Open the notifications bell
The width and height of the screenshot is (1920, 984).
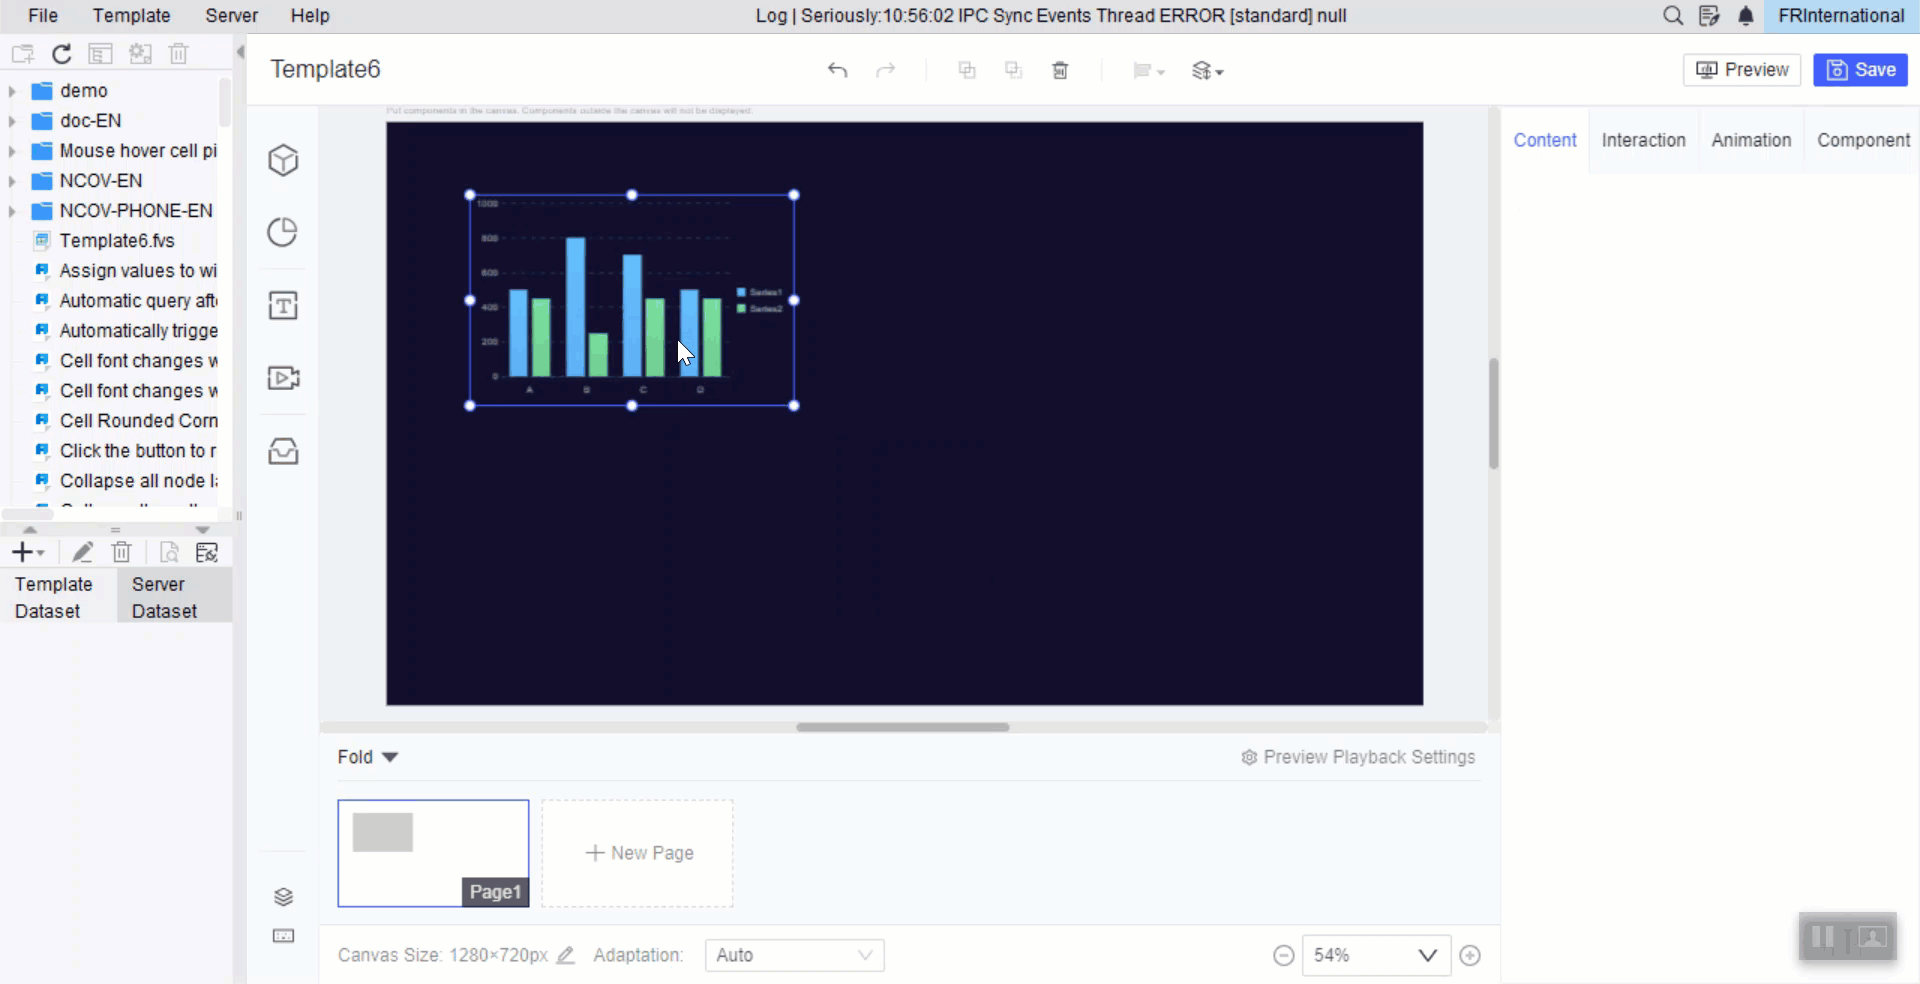point(1746,16)
